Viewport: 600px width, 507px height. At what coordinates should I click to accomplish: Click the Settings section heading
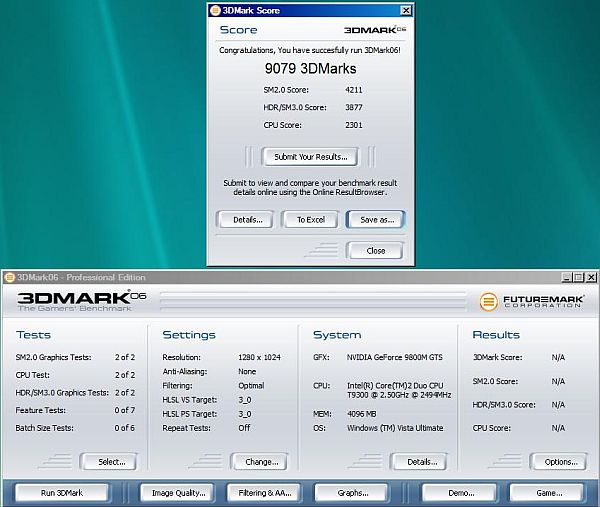[189, 335]
